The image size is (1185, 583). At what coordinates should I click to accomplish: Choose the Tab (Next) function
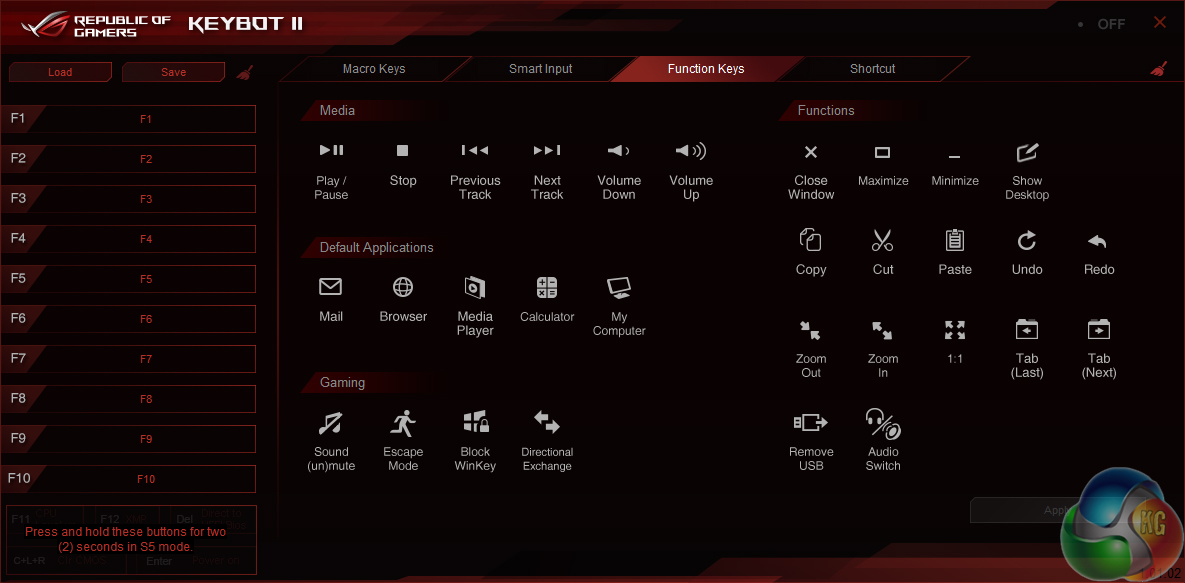(1098, 330)
